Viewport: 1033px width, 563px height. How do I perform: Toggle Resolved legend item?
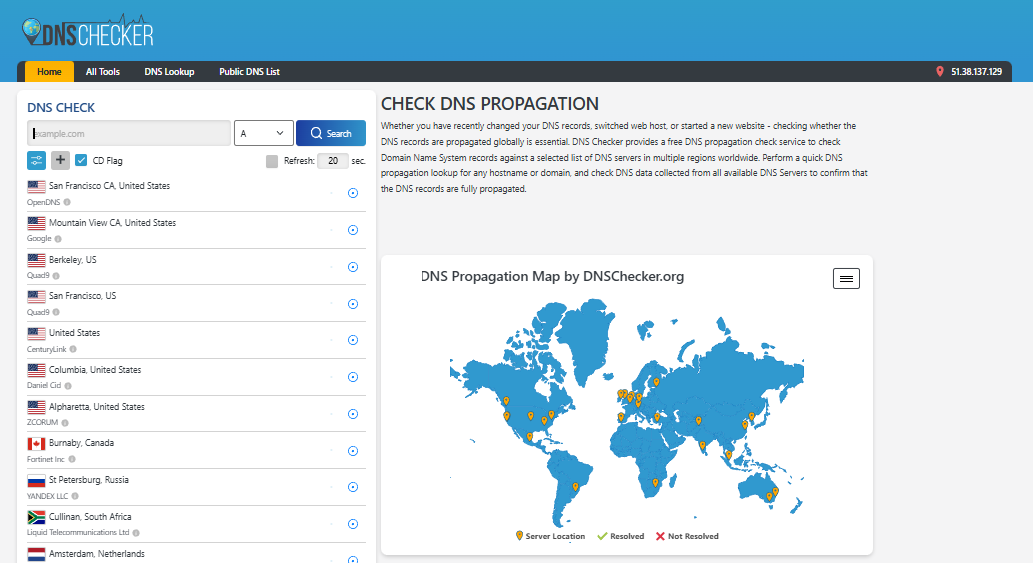[621, 536]
